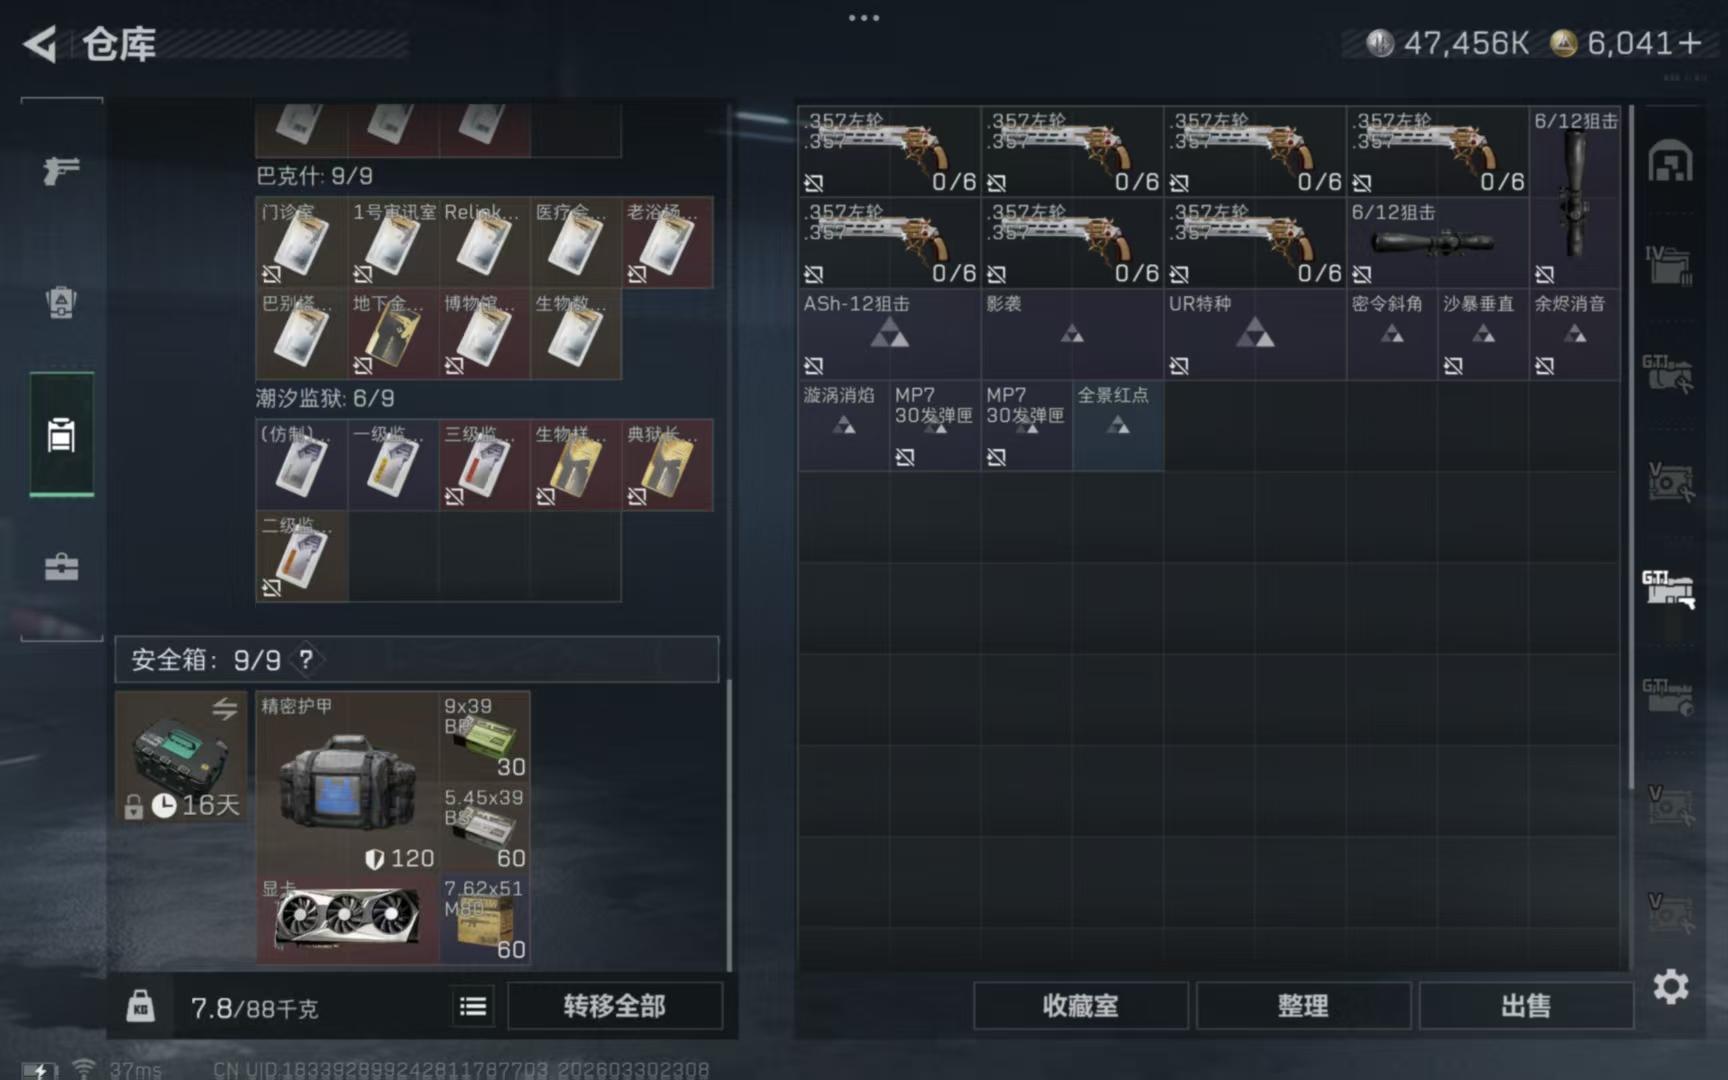The image size is (1728, 1080).
Task: Select the ASh-12狙击 item slot
Action: click(x=888, y=334)
